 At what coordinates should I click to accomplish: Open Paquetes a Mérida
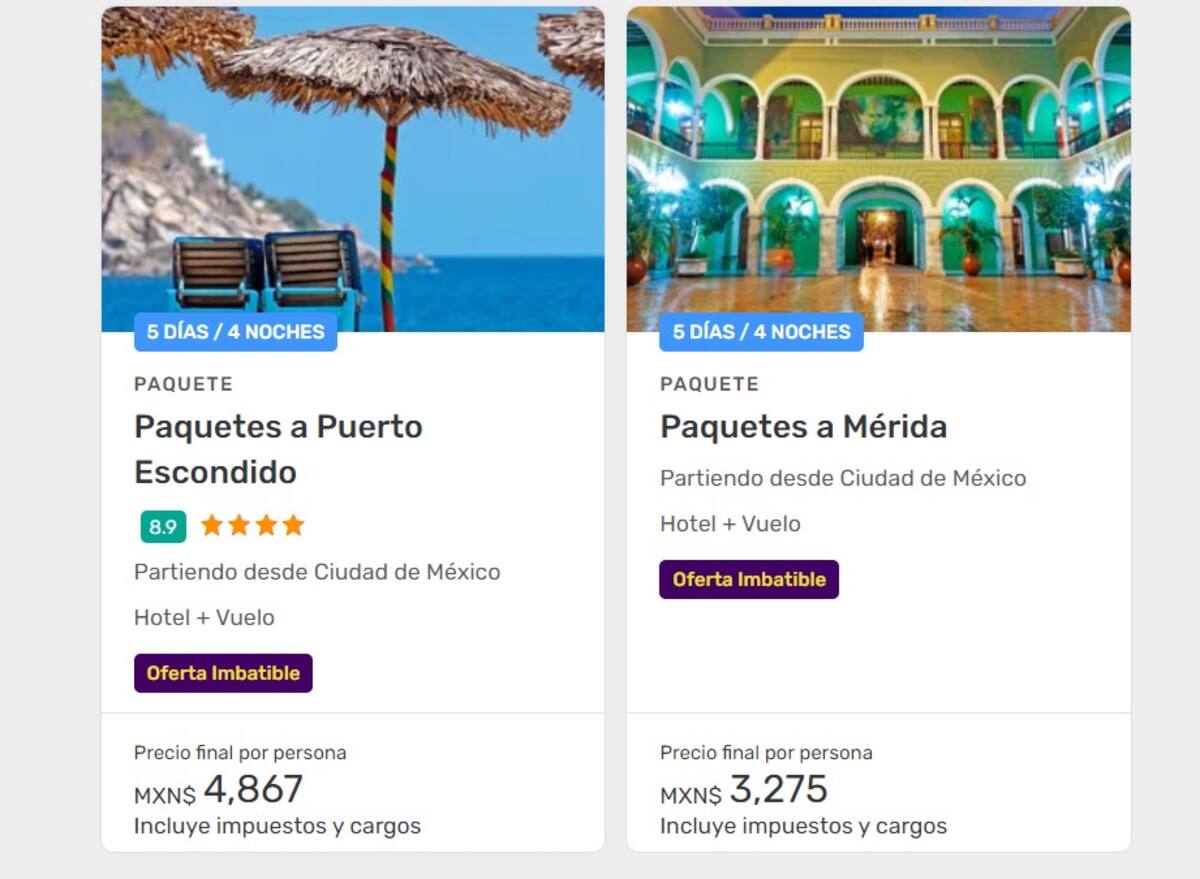click(803, 426)
